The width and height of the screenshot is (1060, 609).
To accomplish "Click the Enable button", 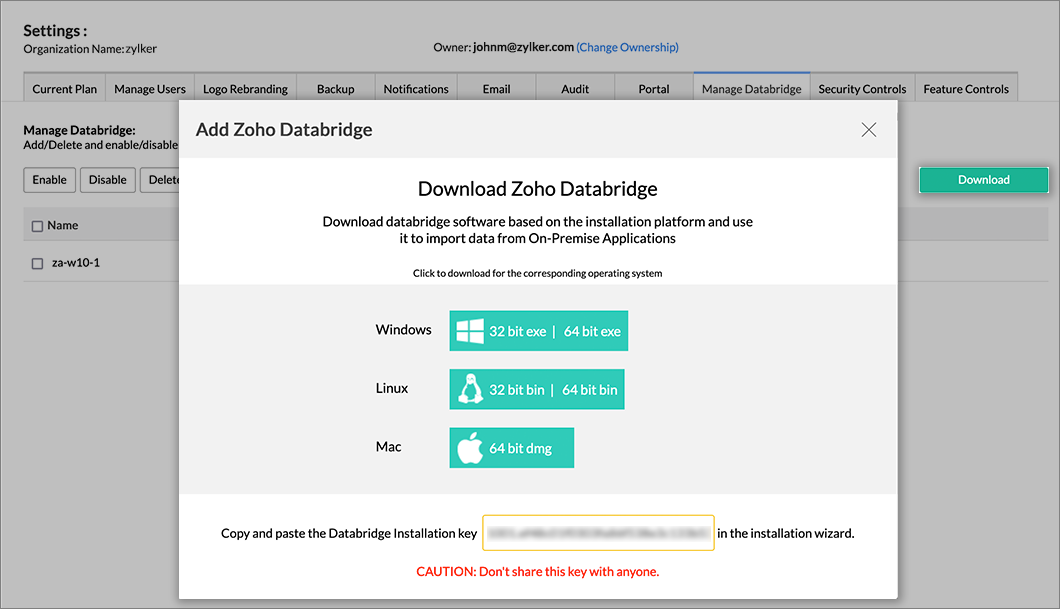I will pyautogui.click(x=49, y=179).
